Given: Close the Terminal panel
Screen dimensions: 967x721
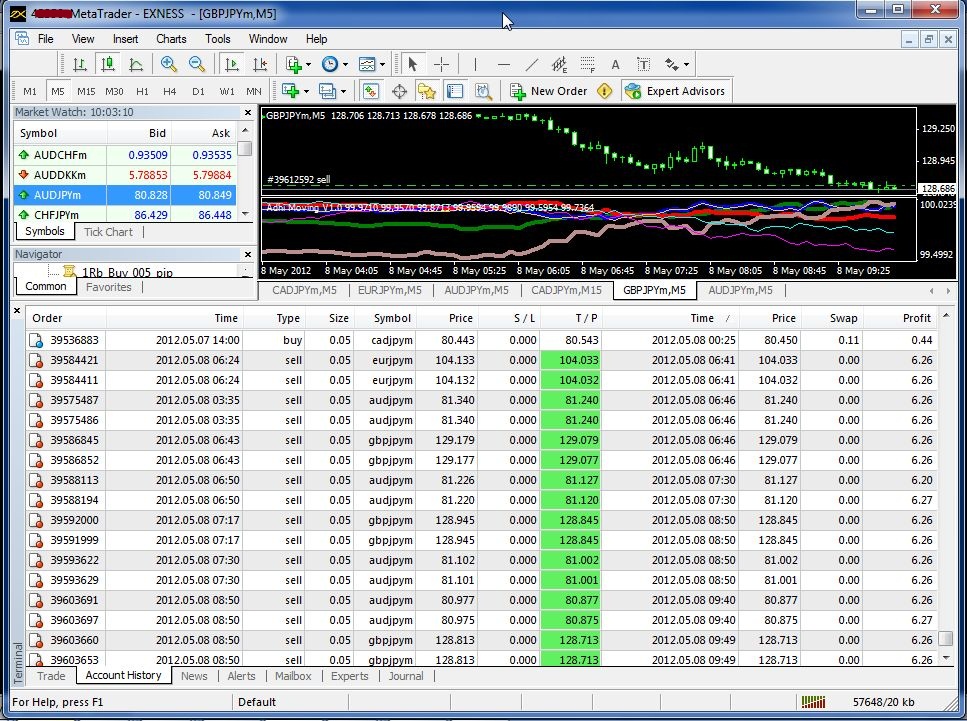Looking at the screenshot, I should pyautogui.click(x=17, y=311).
